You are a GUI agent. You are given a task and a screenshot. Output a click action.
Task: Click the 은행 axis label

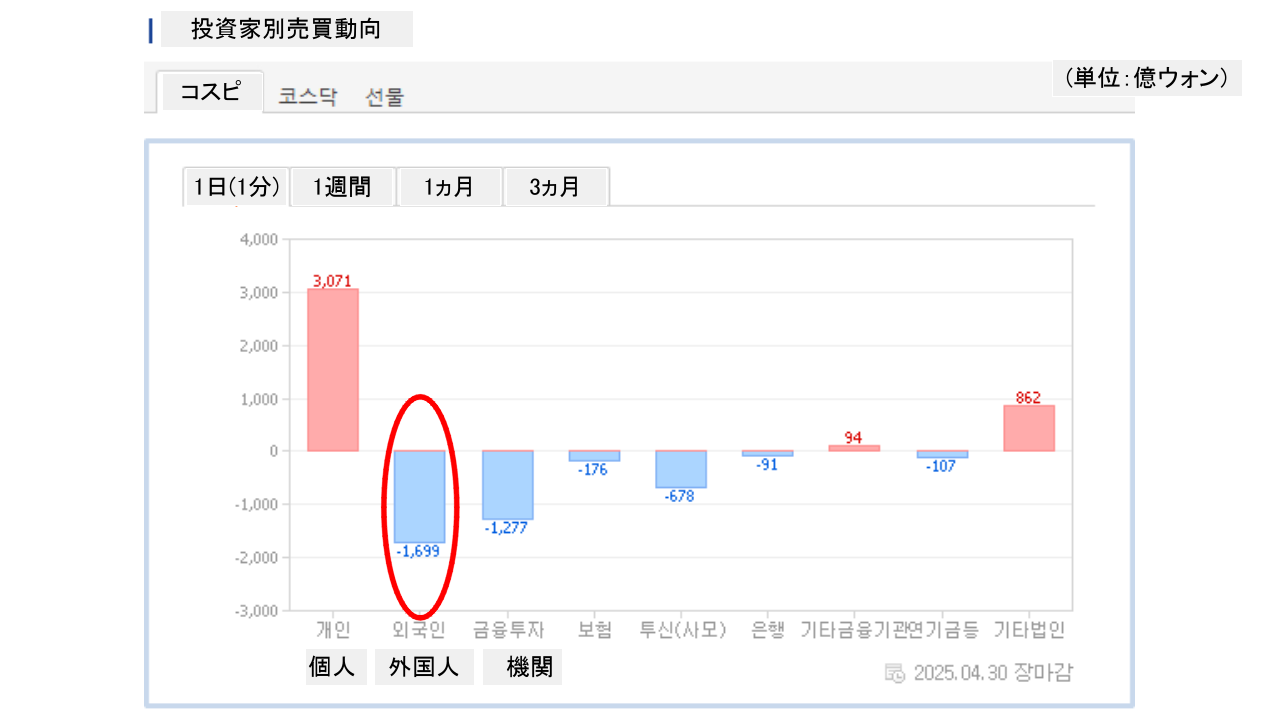pos(768,630)
